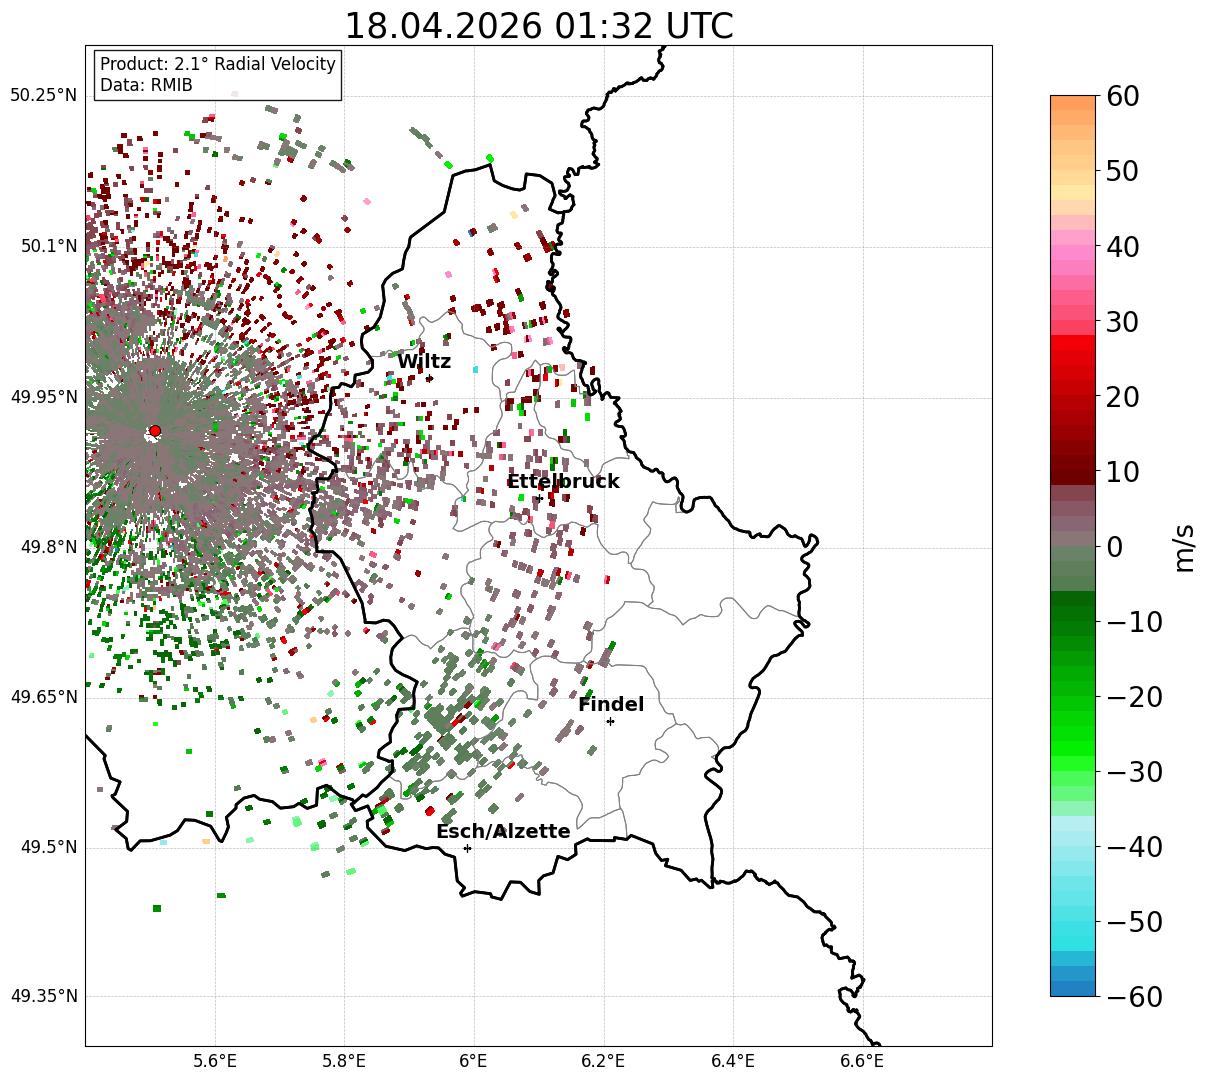
Task: Click the plot title timestamp 18.04.2026 01:32 UTC
Action: click(x=538, y=26)
